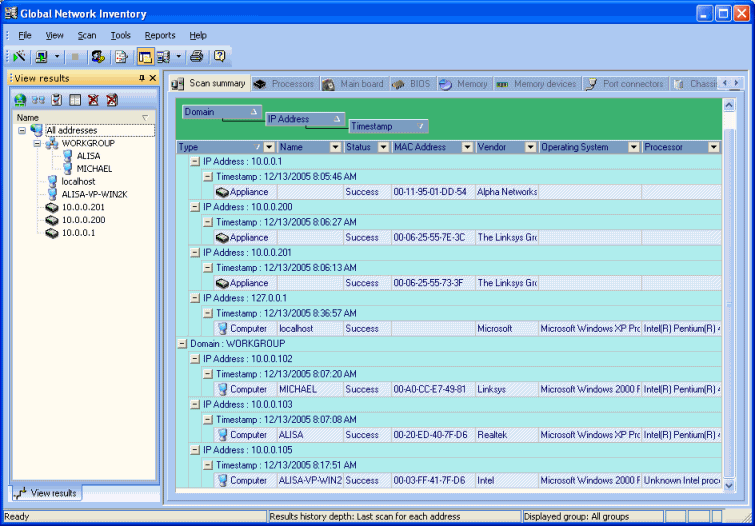Collapse the WORKGROUP tree node
Image resolution: width=755 pixels, height=526 pixels.
click(37, 144)
